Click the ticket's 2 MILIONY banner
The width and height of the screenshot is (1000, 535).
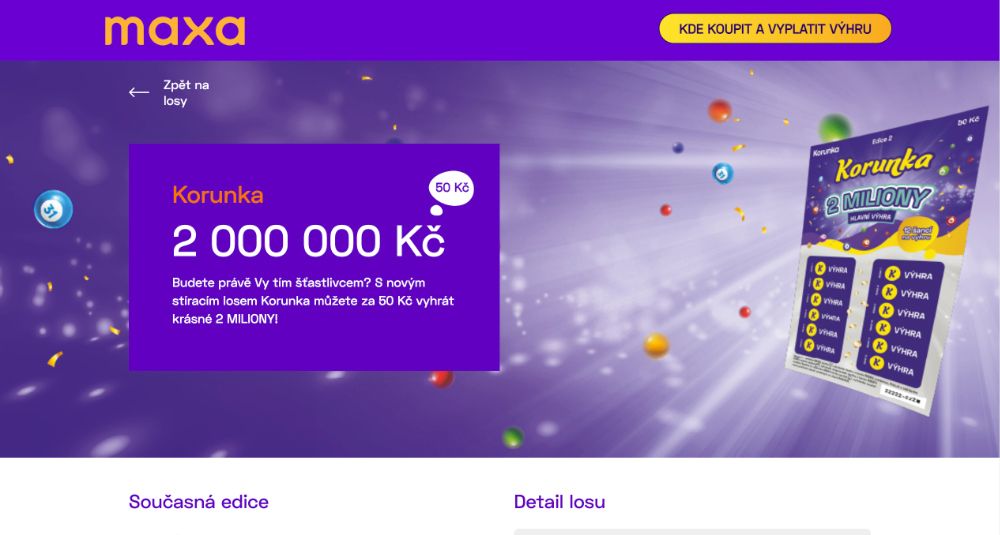pos(878,200)
